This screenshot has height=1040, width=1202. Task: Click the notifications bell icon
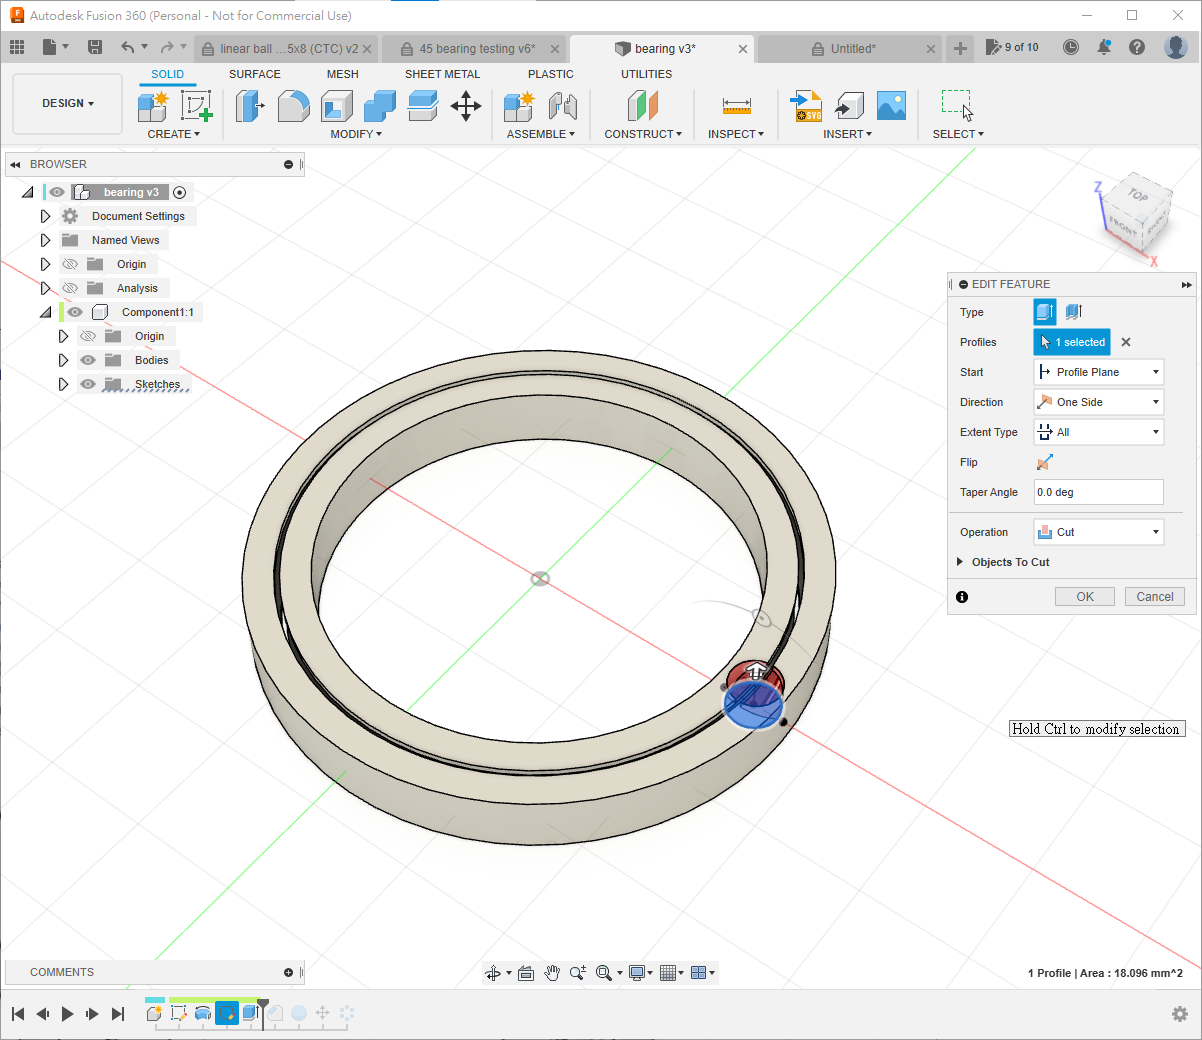(1104, 47)
